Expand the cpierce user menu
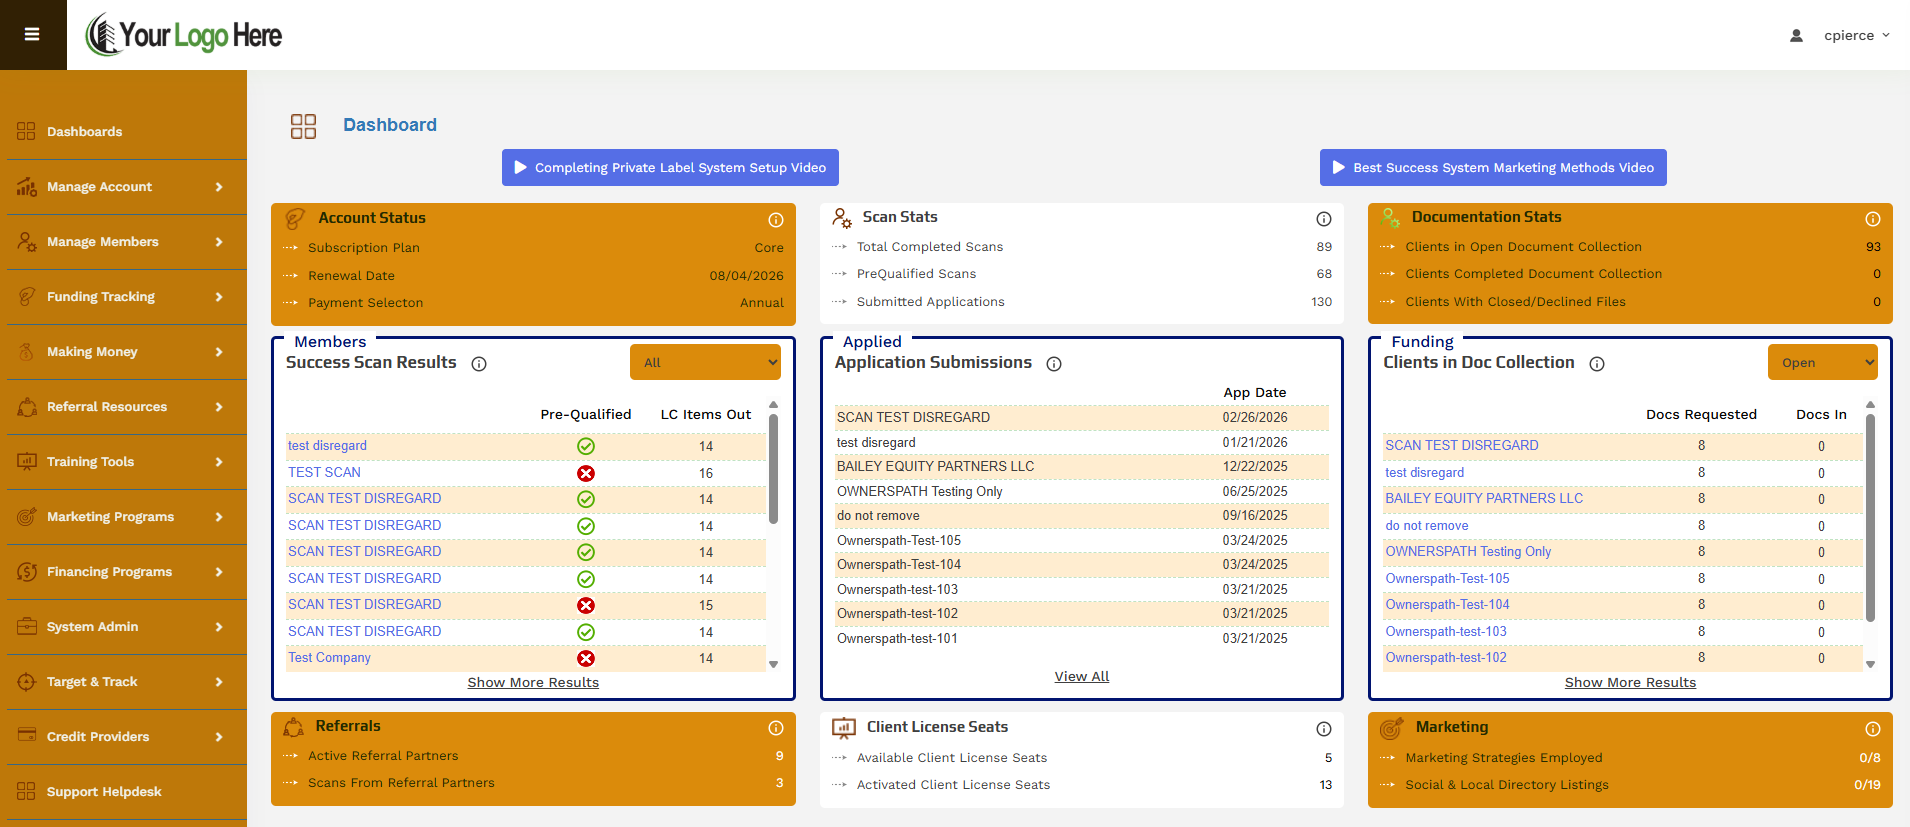Image resolution: width=1910 pixels, height=827 pixels. 1856,35
